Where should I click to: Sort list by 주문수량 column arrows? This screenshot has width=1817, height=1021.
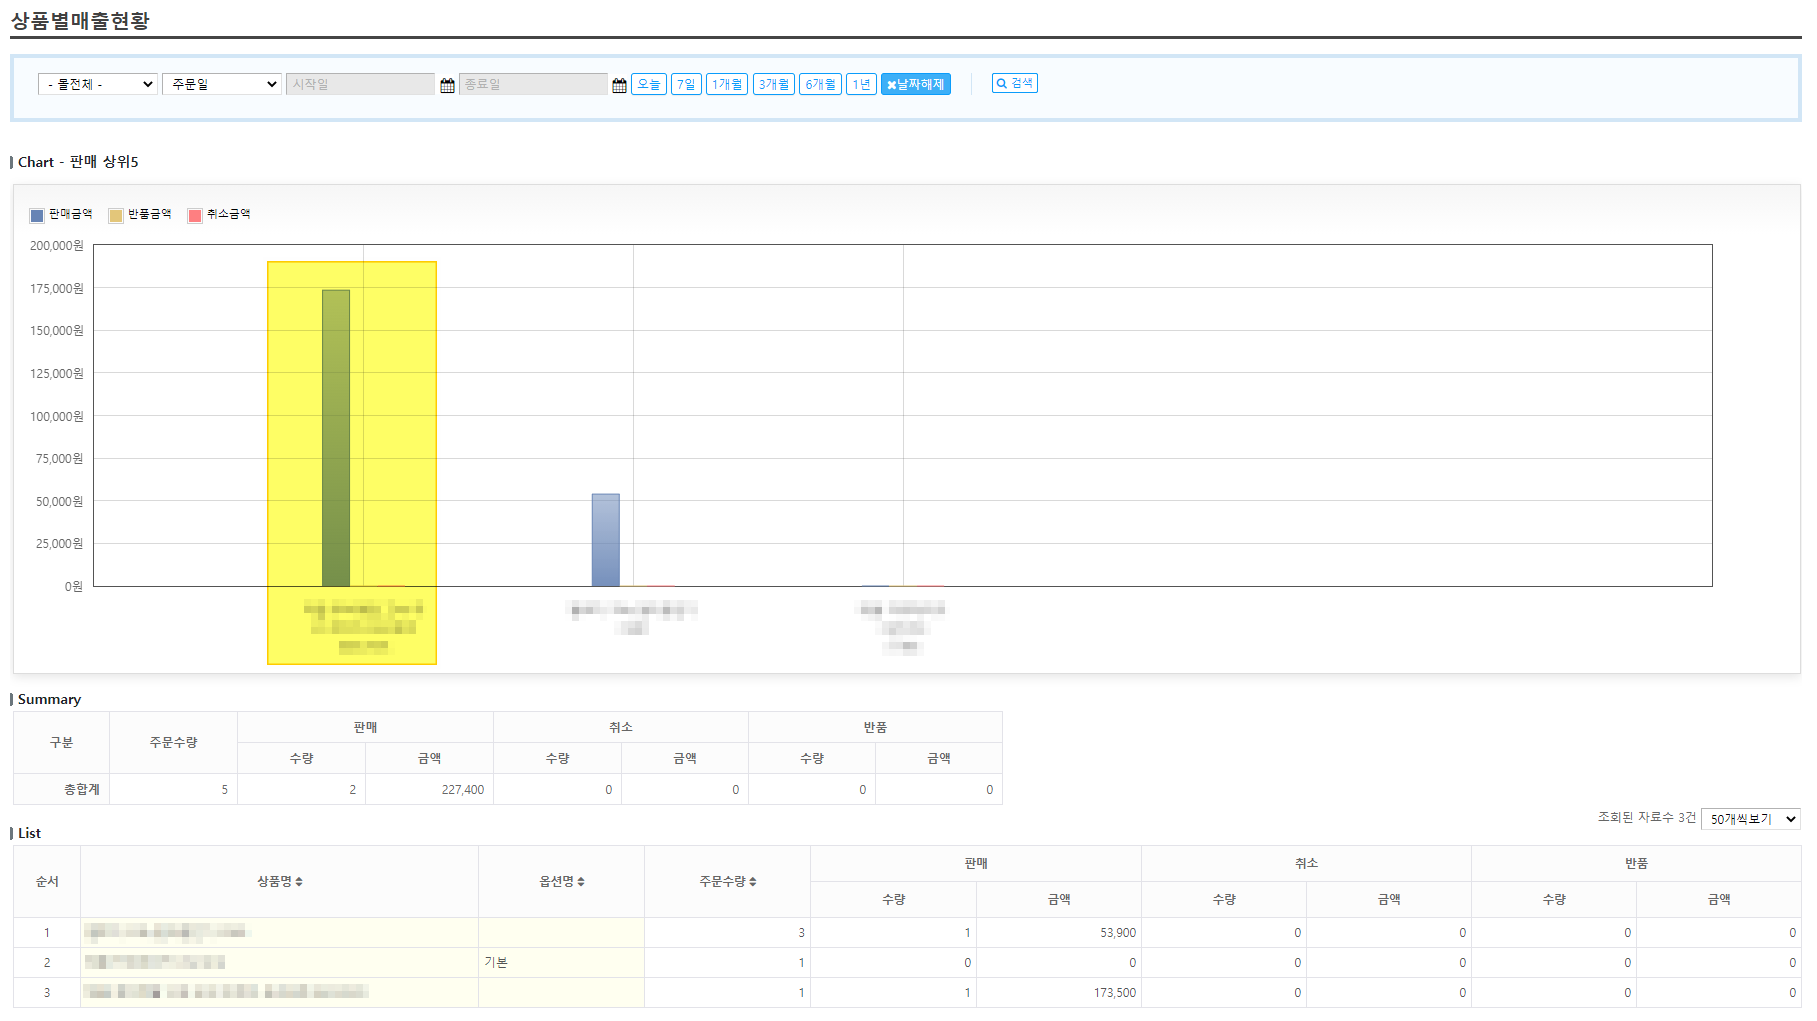pyautogui.click(x=753, y=882)
